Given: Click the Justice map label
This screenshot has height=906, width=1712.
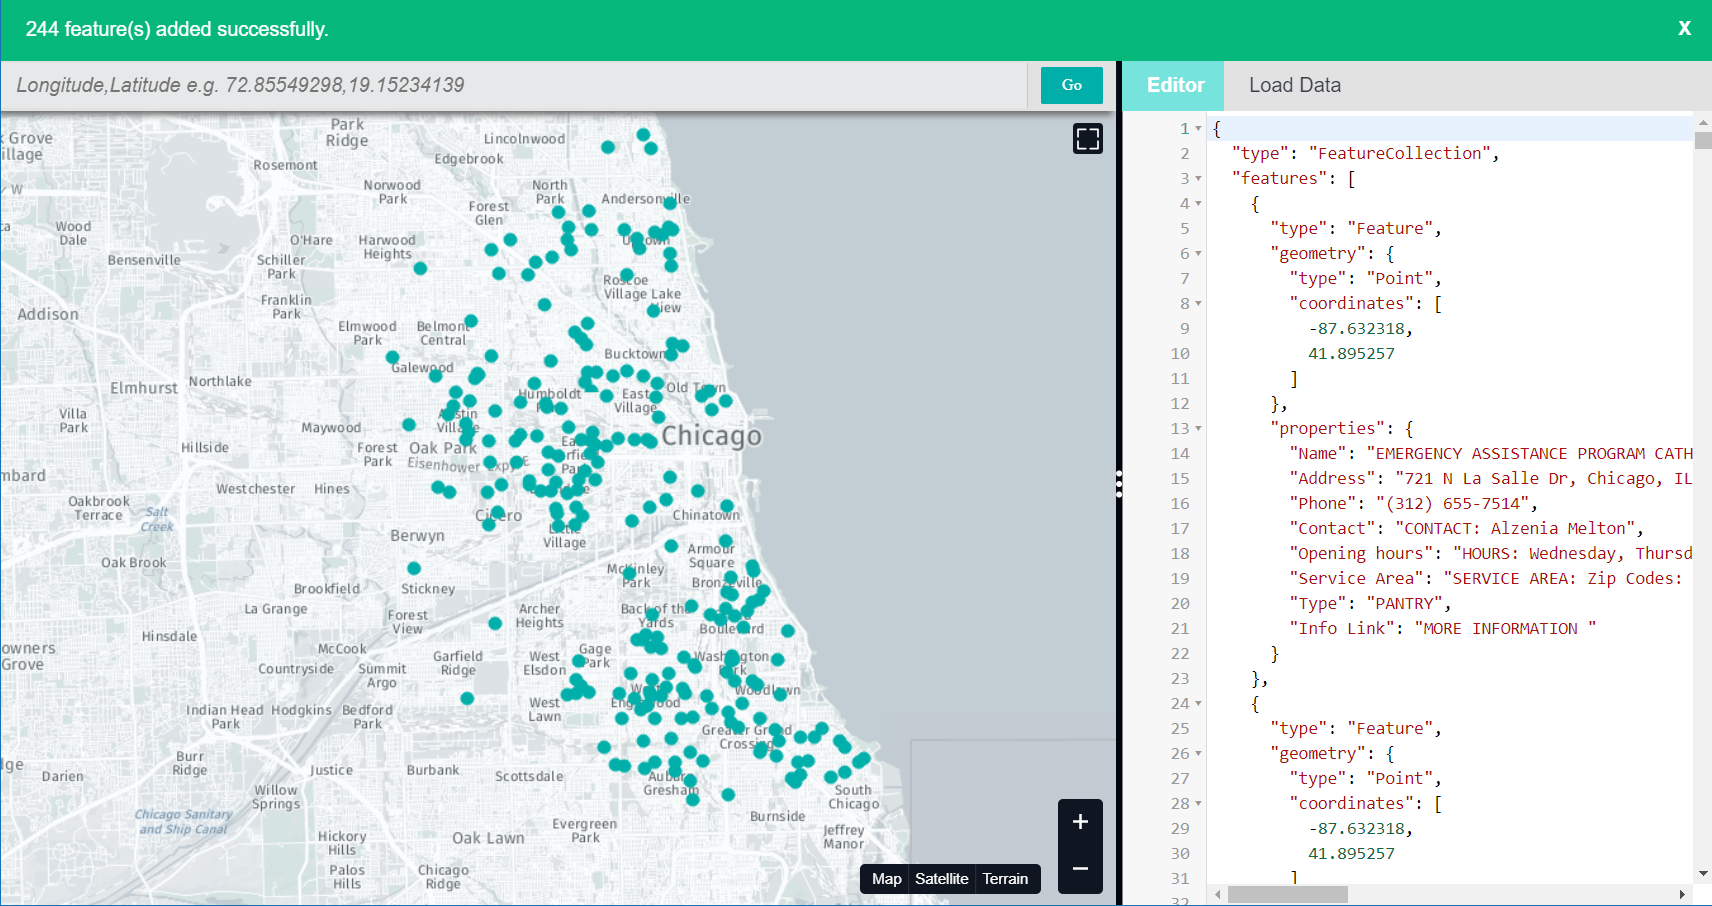Looking at the screenshot, I should 331,770.
